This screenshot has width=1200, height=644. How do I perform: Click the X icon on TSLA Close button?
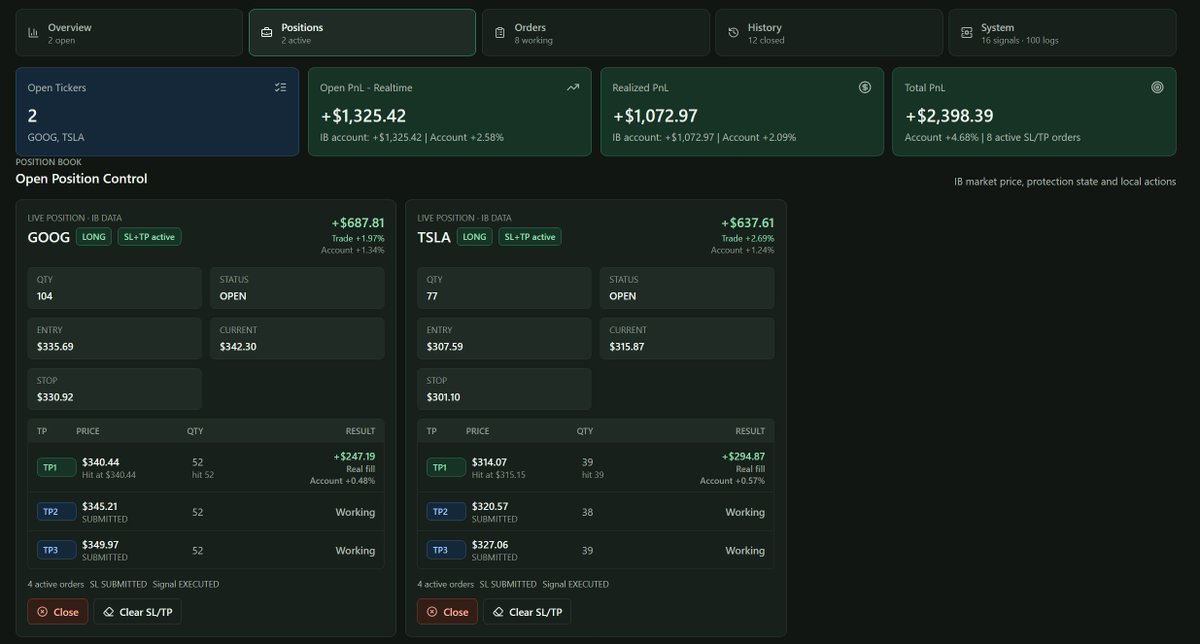(x=432, y=612)
